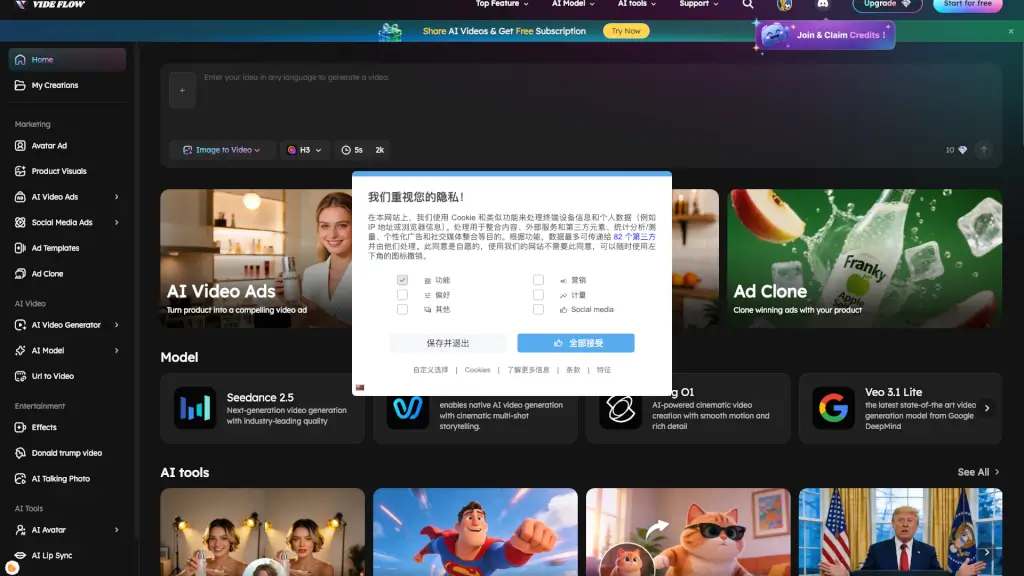1024x576 pixels.
Task: Open the AI Model sidebar icon
Action: [x=20, y=350]
